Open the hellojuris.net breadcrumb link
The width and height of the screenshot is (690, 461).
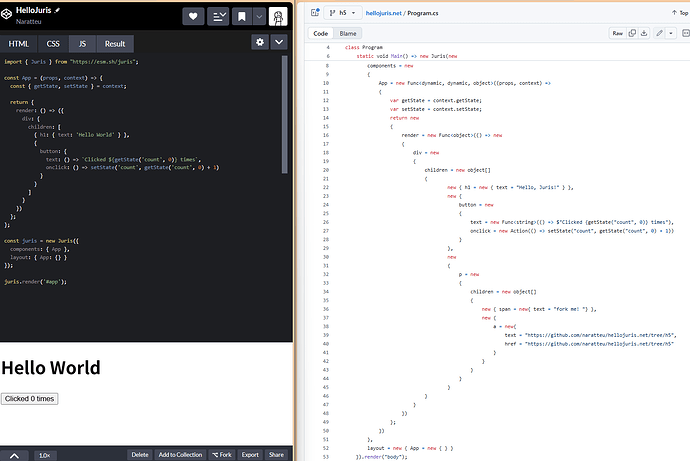[x=384, y=13]
